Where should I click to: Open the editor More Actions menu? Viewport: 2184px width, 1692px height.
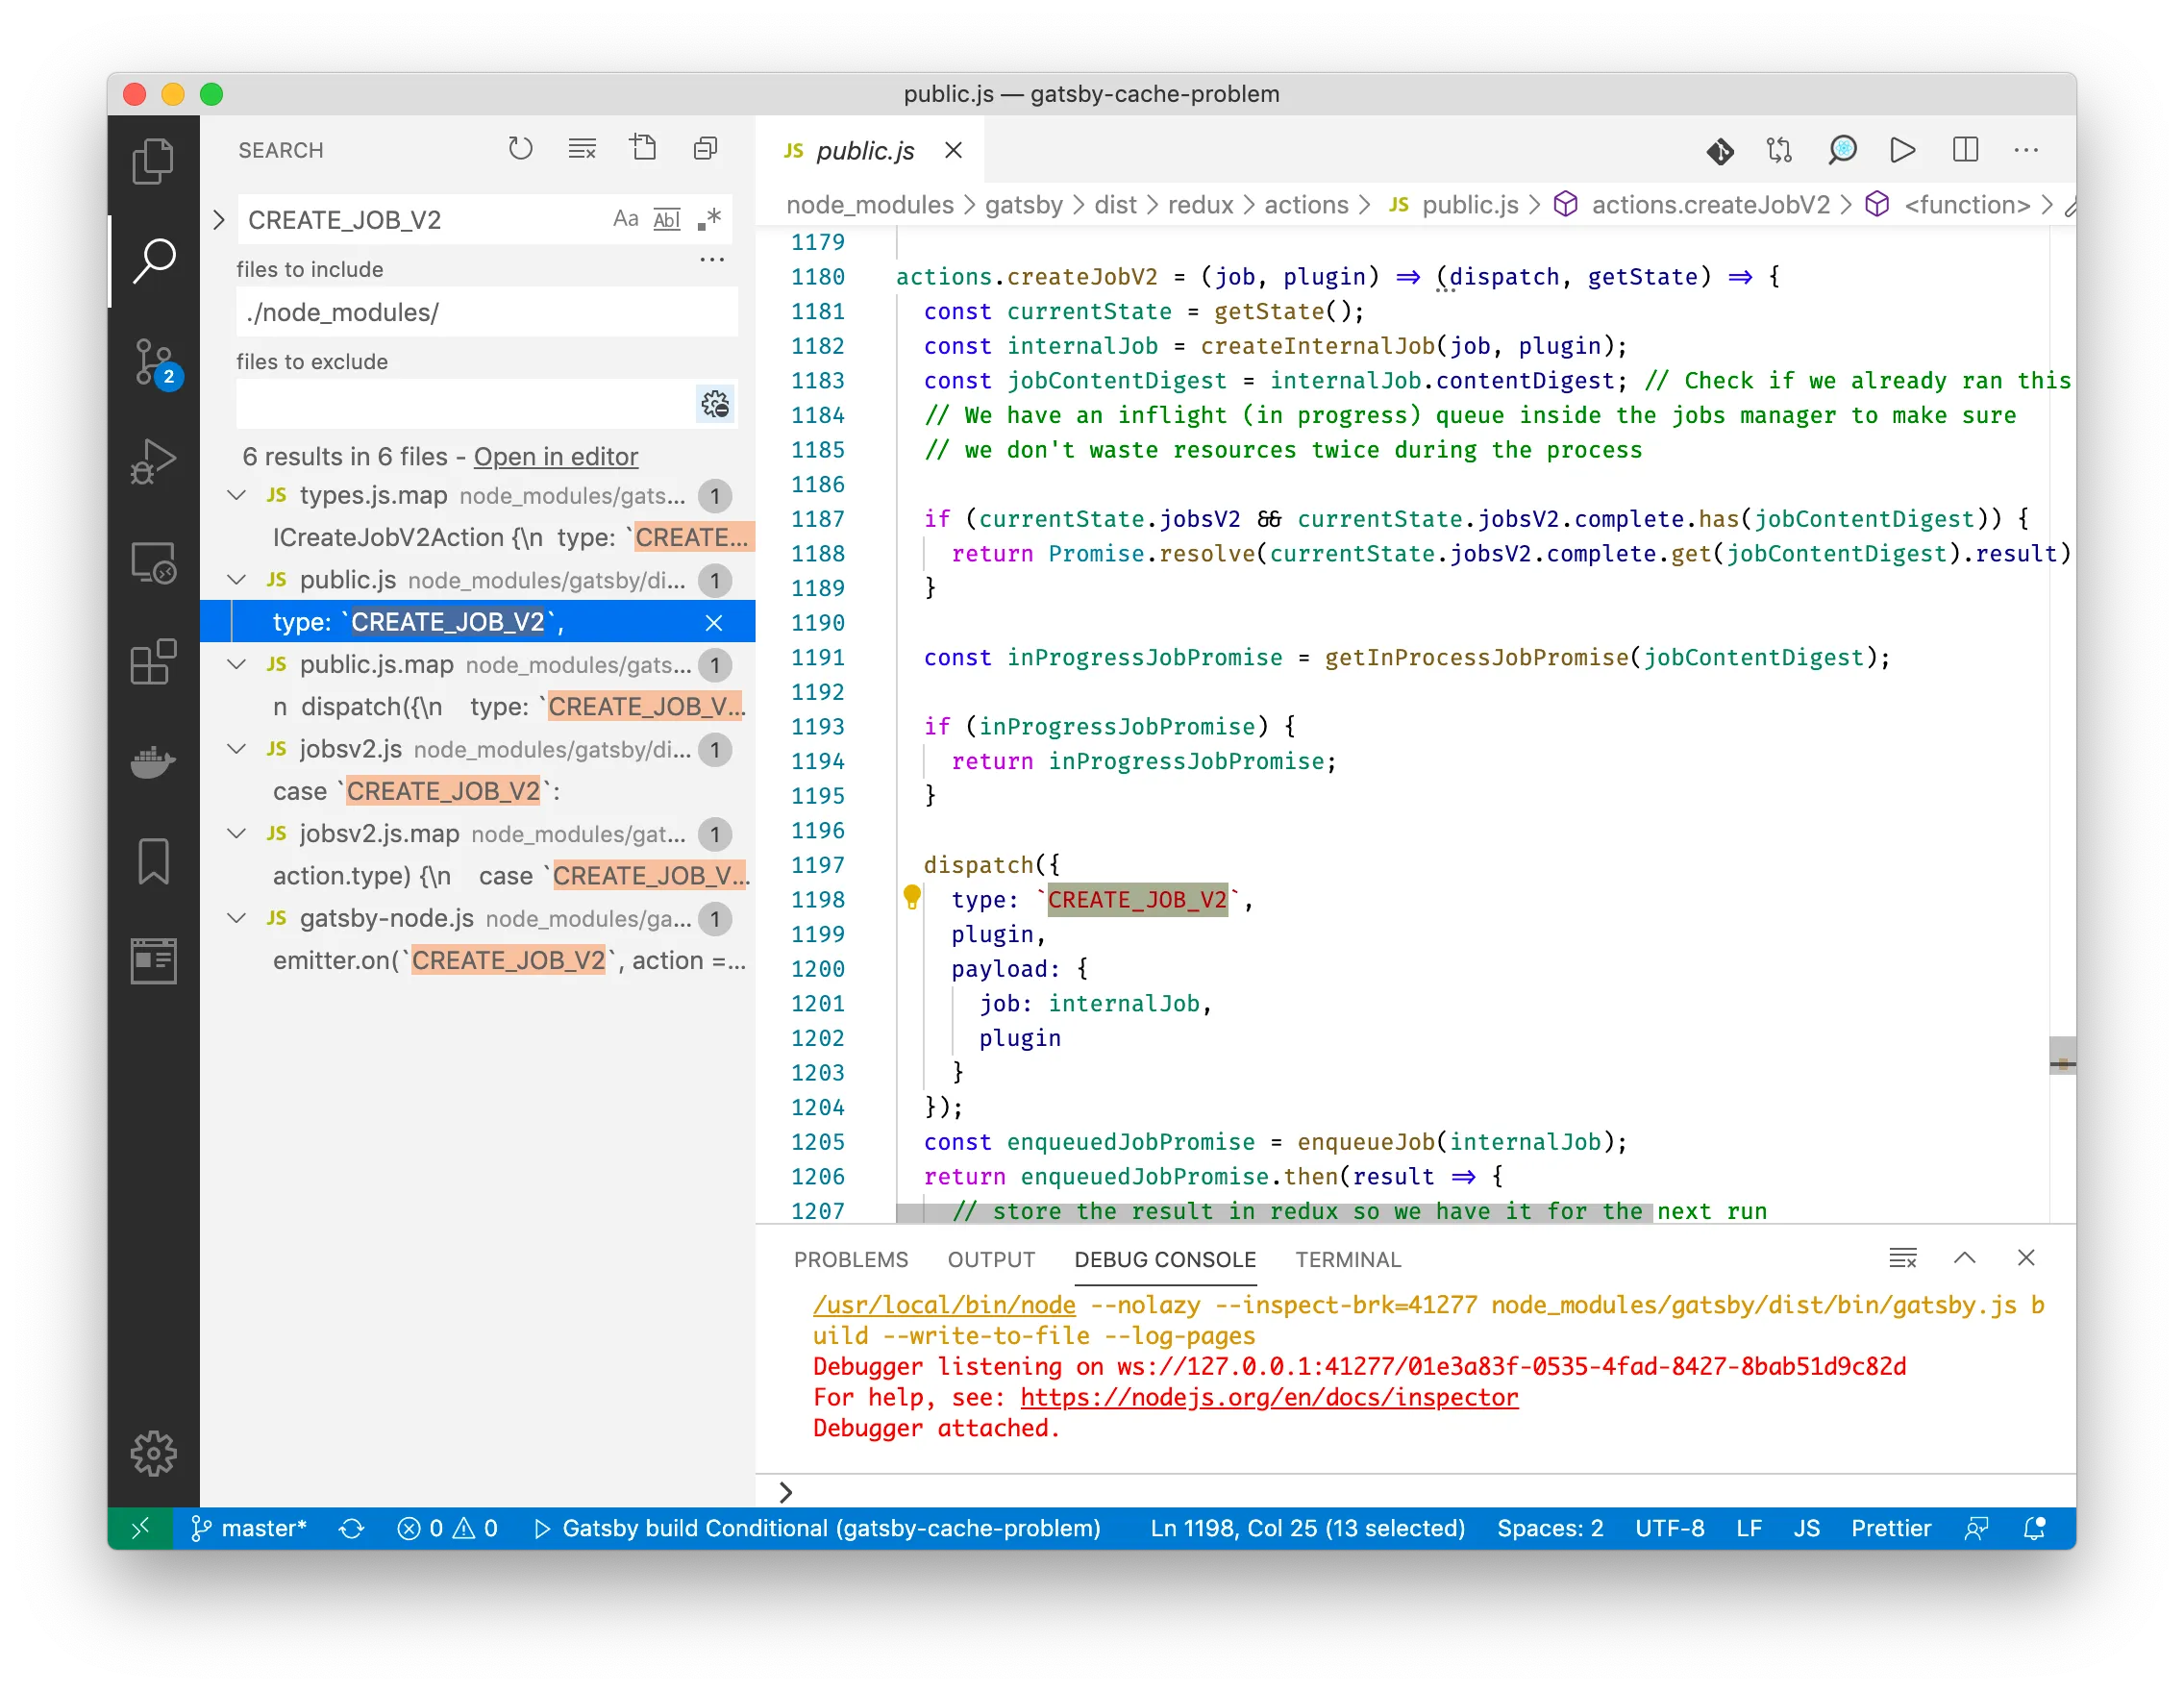(x=2025, y=150)
